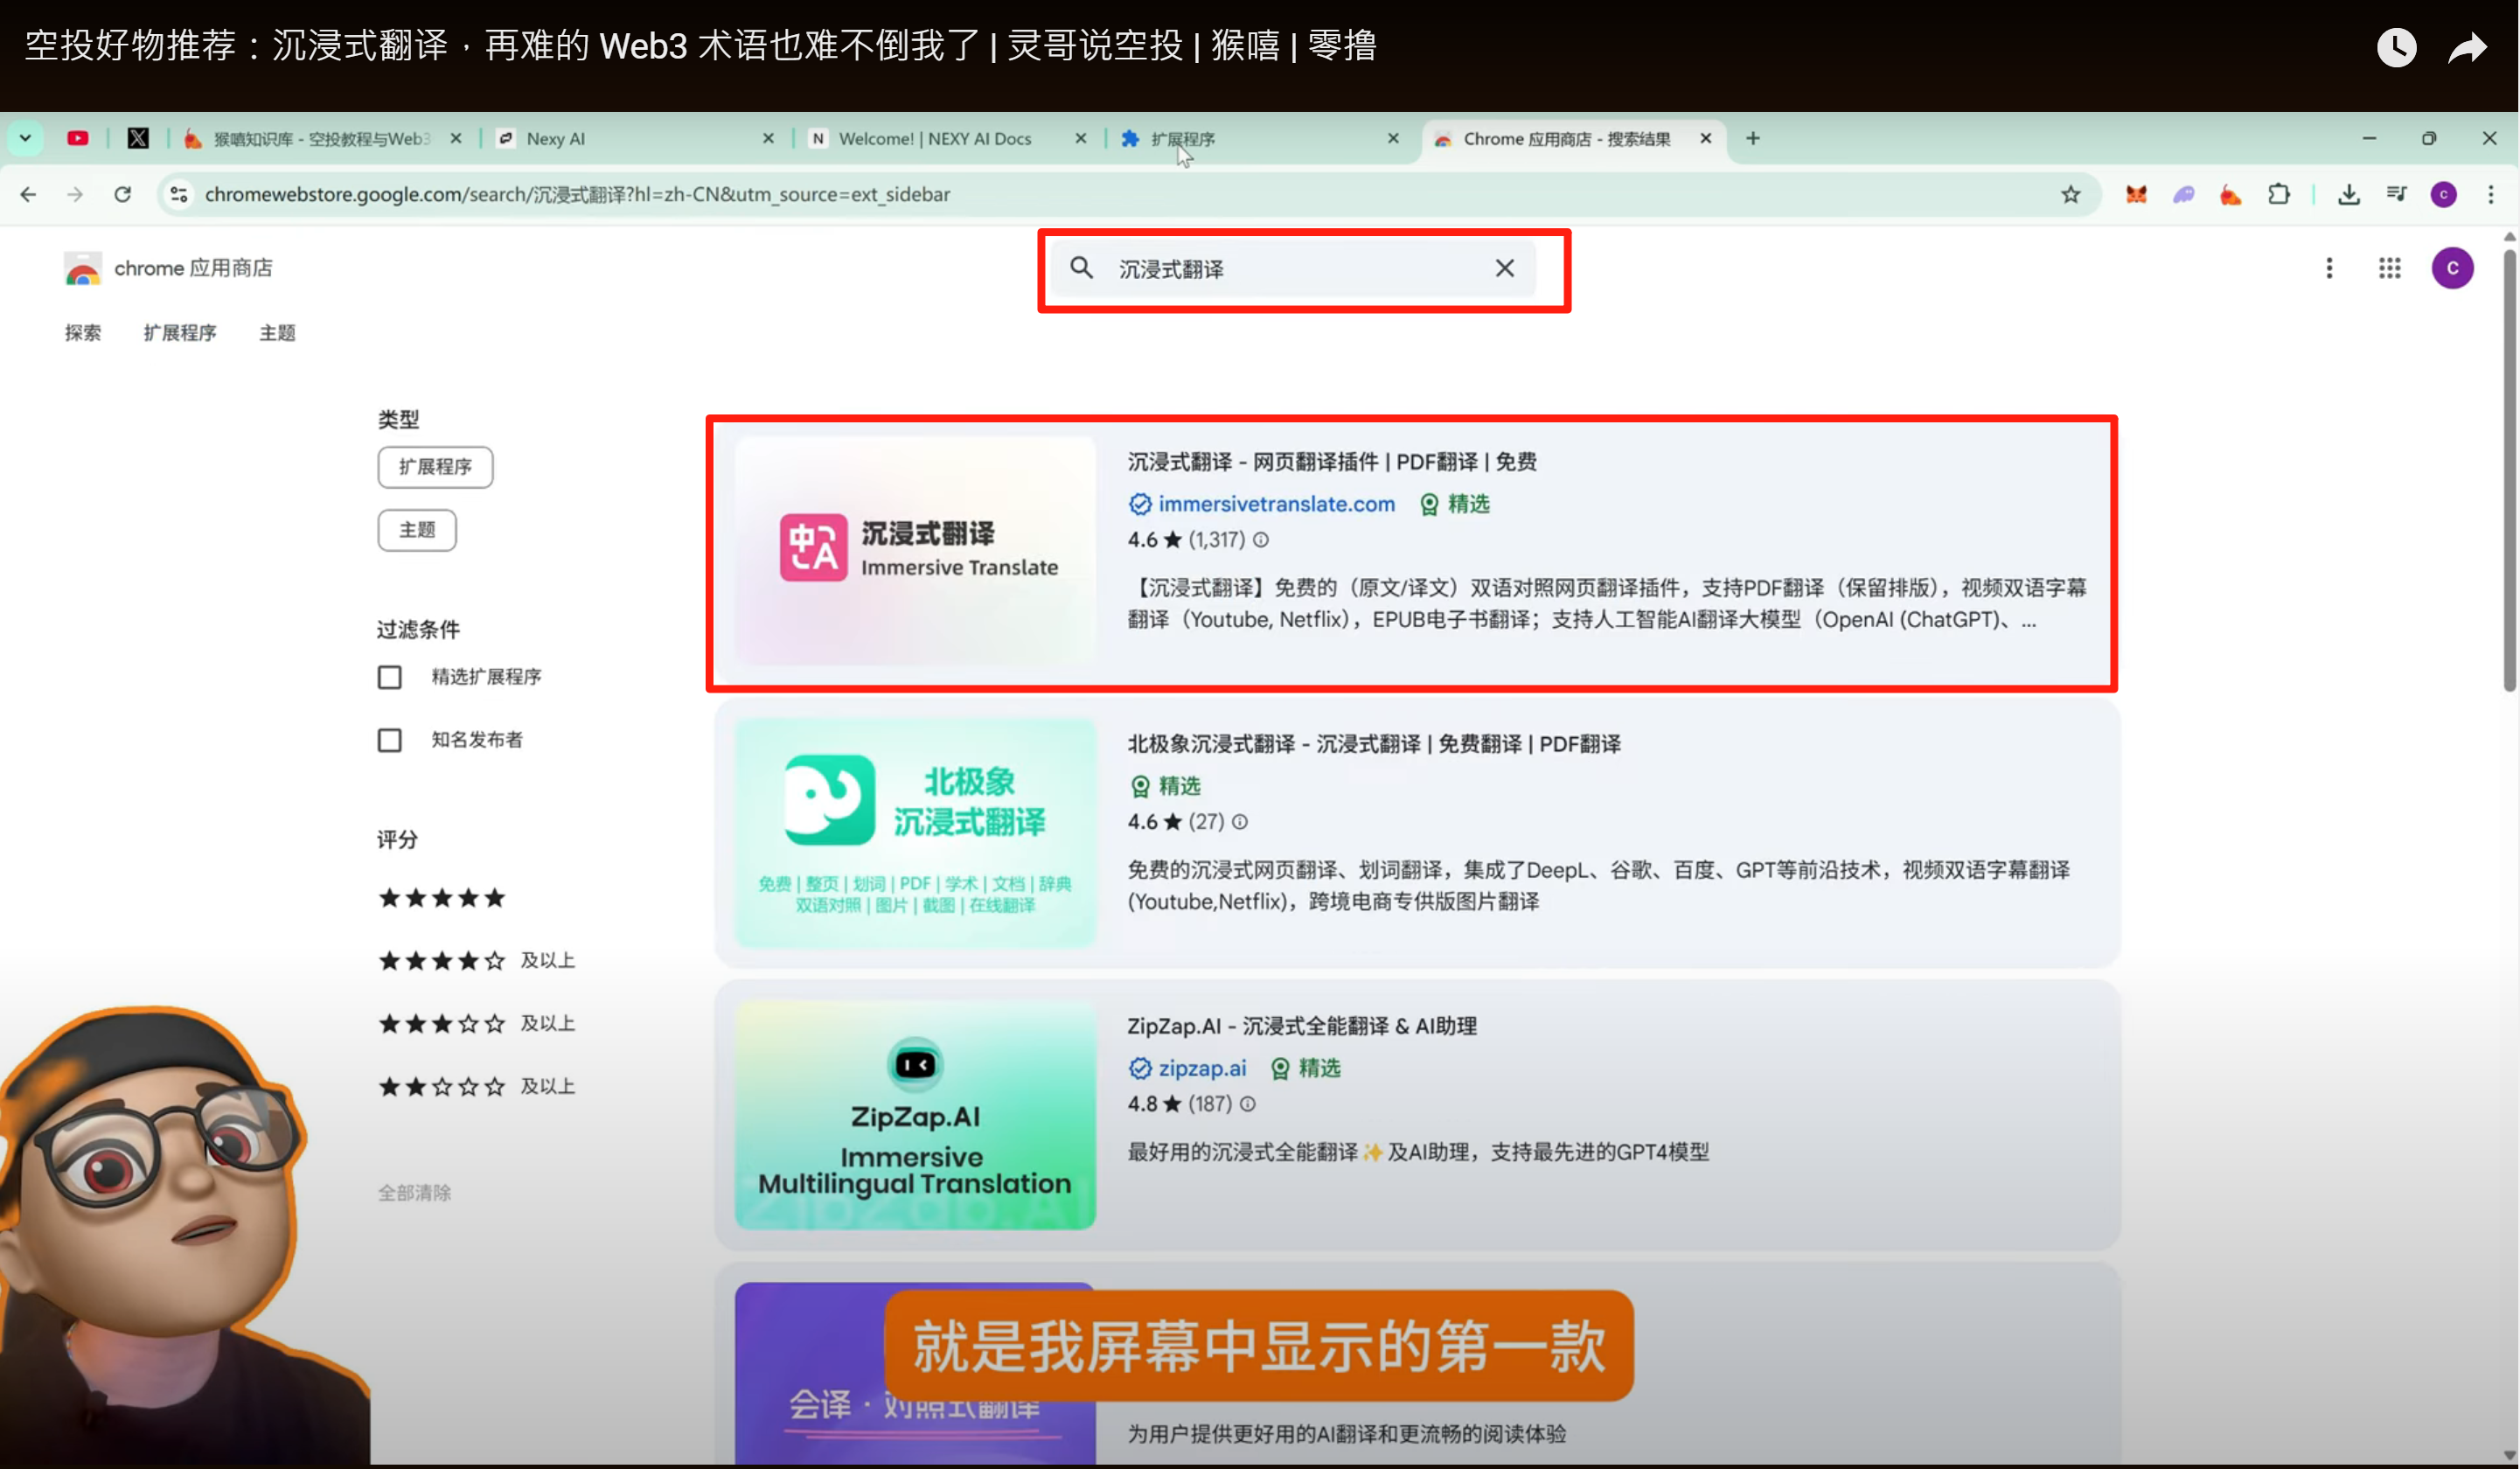Open the immersivetranslate.com publisher link
Viewport: 2520px width, 1469px height.
pyautogui.click(x=1276, y=504)
